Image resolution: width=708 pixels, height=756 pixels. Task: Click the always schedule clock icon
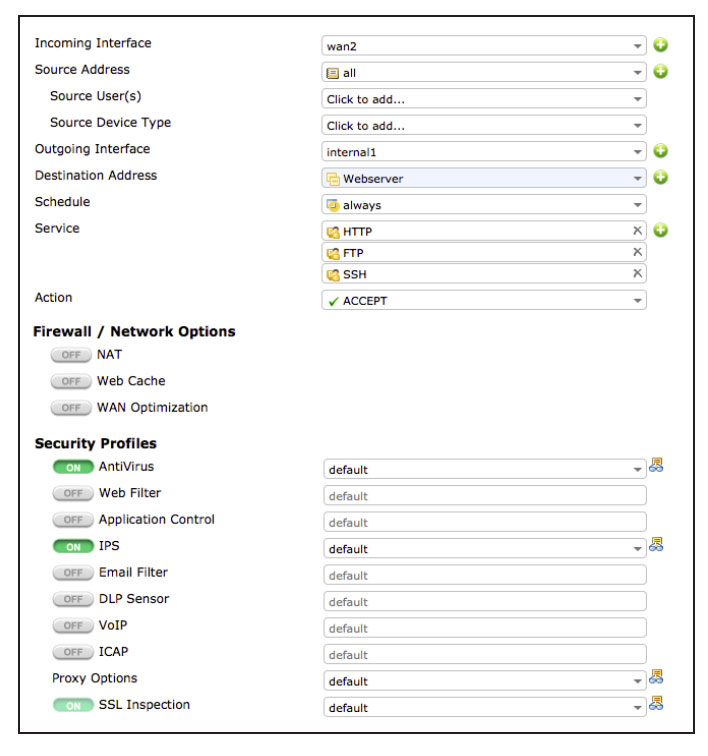coord(333,205)
